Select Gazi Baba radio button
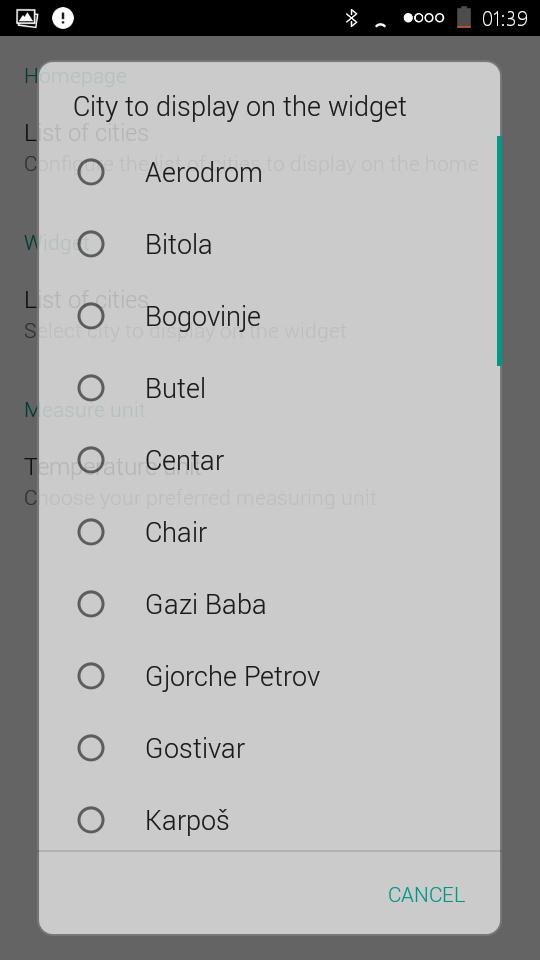This screenshot has height=960, width=540. tap(91, 604)
